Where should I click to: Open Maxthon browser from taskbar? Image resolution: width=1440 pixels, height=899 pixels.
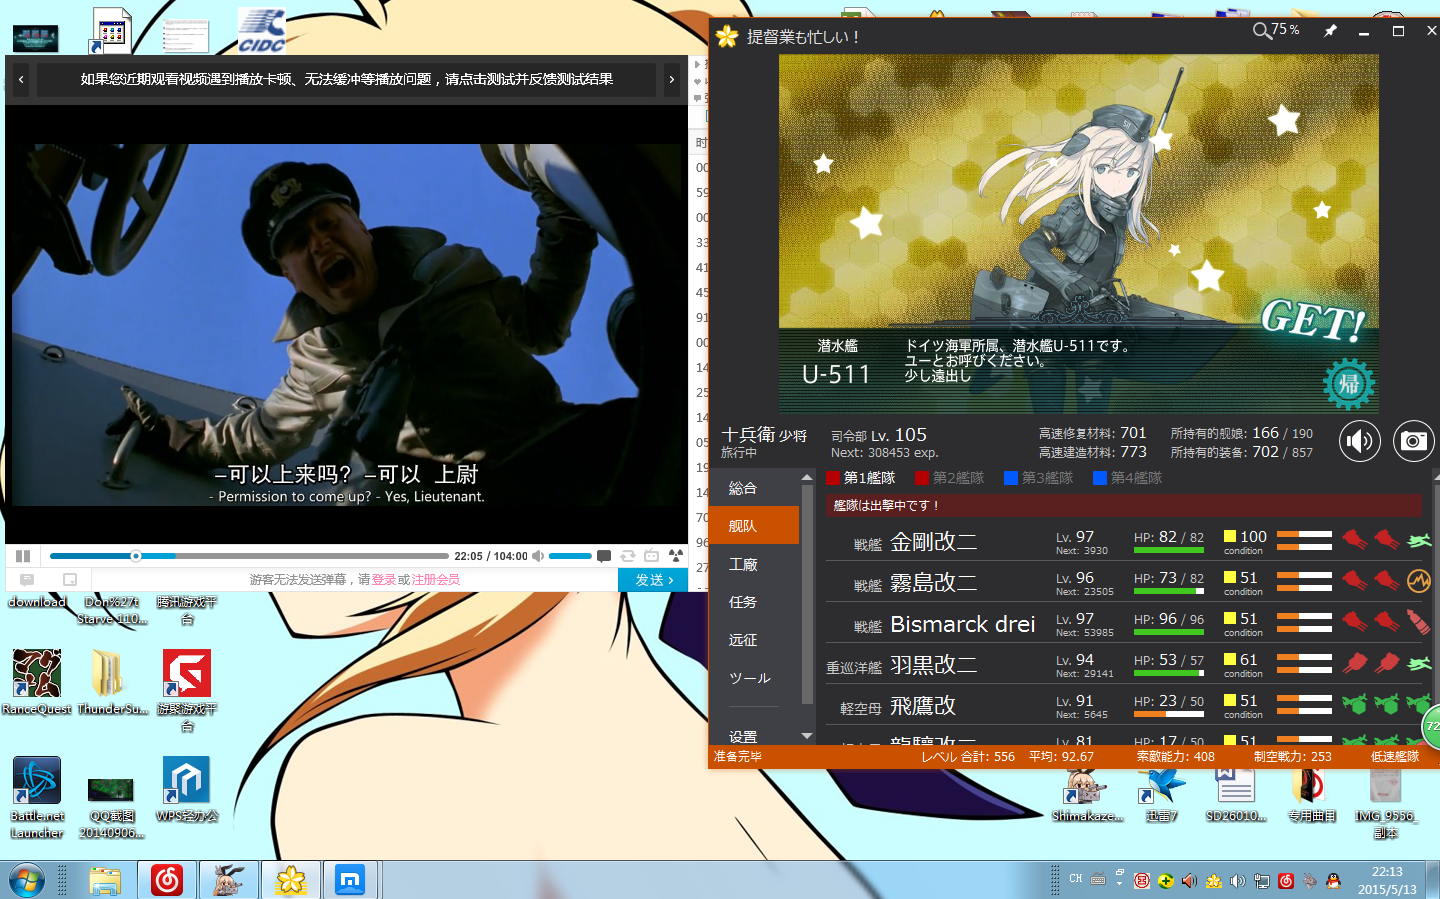(x=350, y=881)
